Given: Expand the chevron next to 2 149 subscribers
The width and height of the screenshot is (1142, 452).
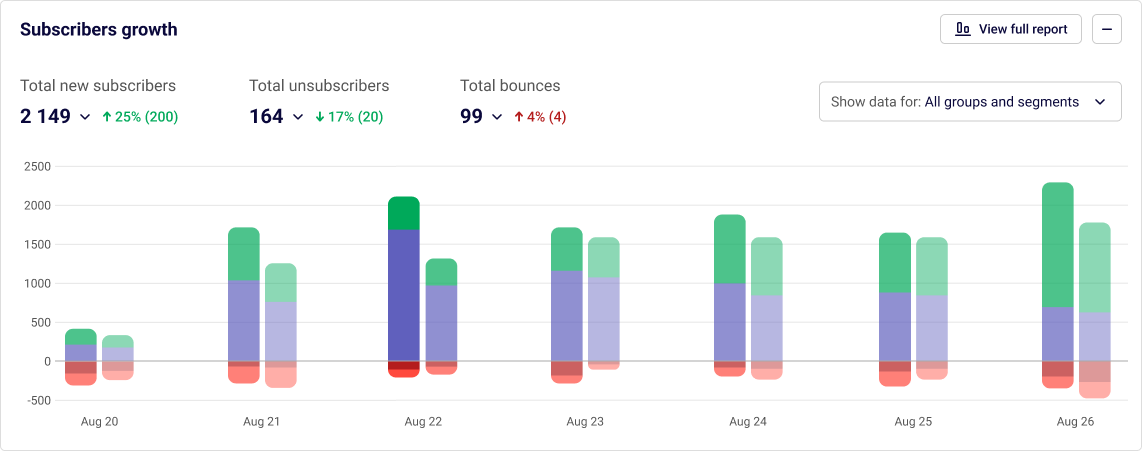Looking at the screenshot, I should (85, 117).
